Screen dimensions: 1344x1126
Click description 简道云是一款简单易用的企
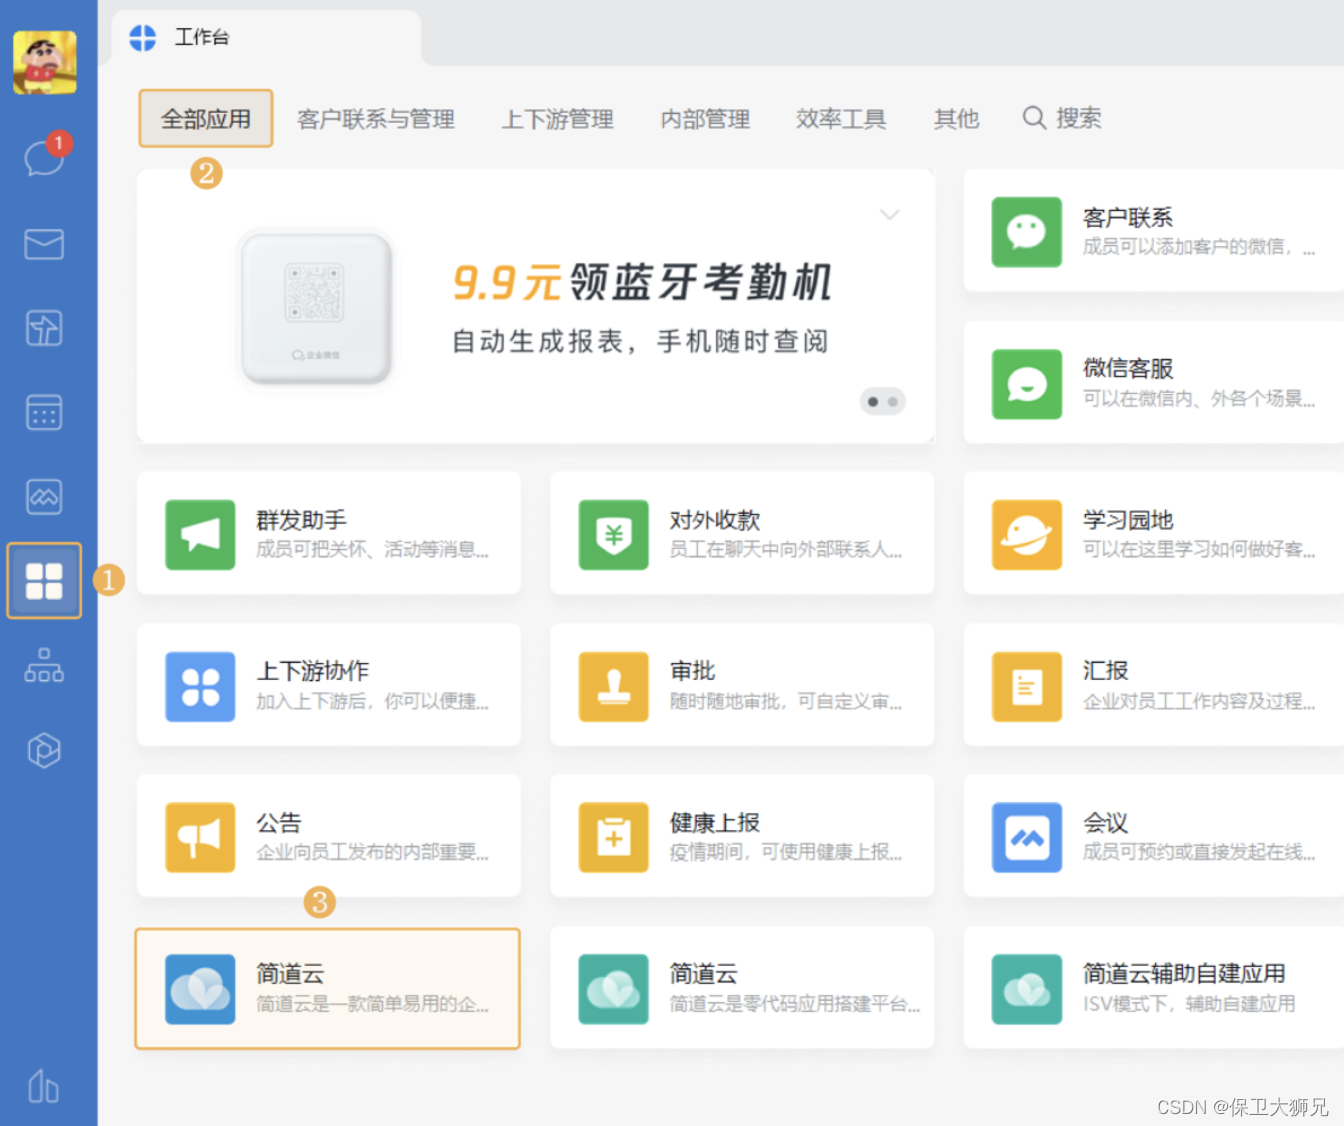coord(372,1004)
